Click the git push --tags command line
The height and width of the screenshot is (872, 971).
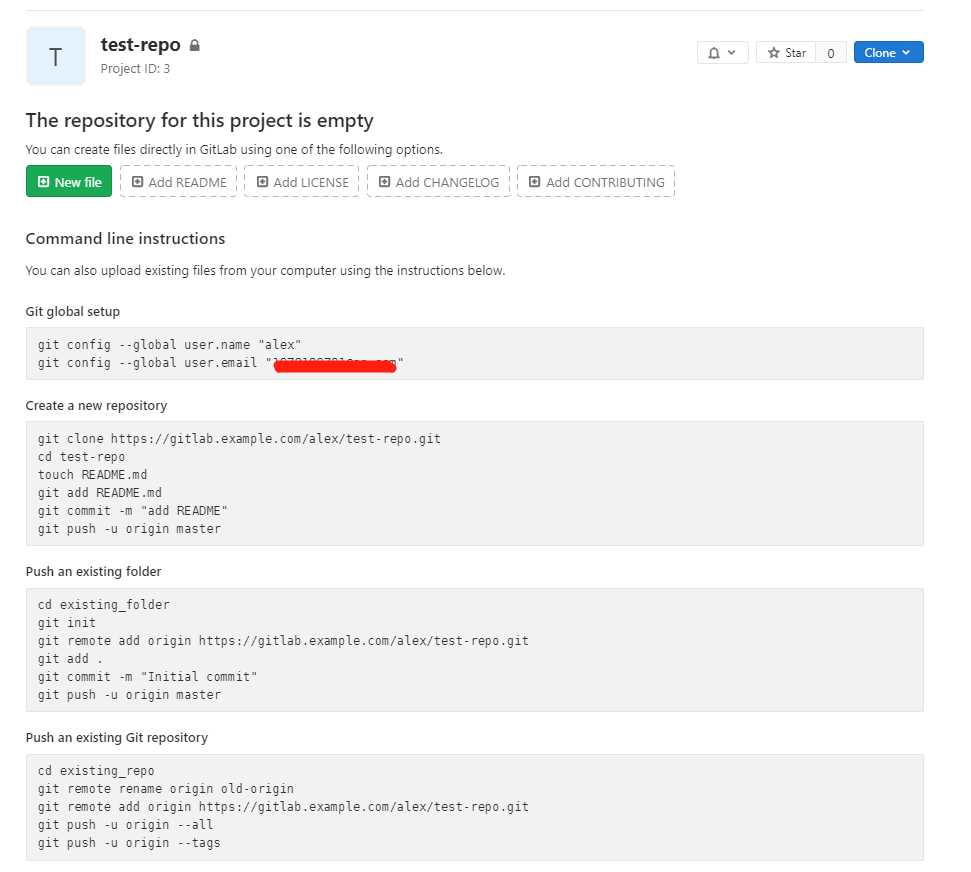[129, 843]
